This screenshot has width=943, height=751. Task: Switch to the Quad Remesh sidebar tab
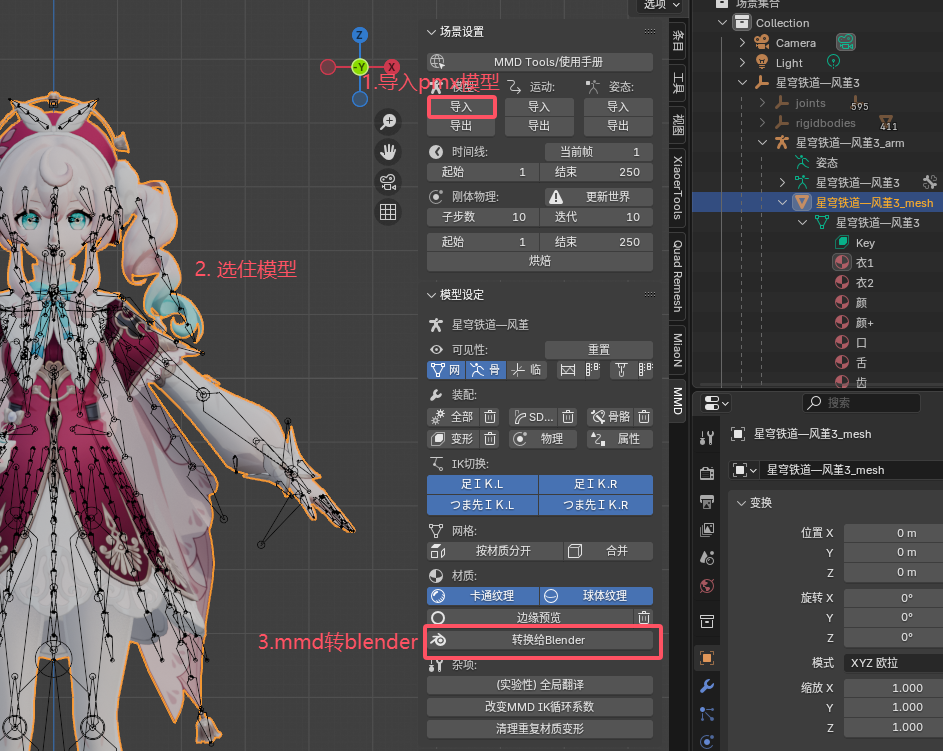(x=678, y=276)
